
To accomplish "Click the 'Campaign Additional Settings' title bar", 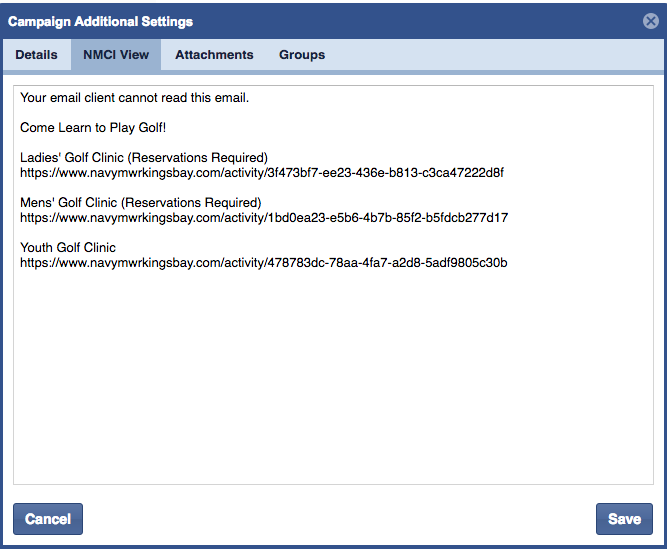I will (101, 21).
